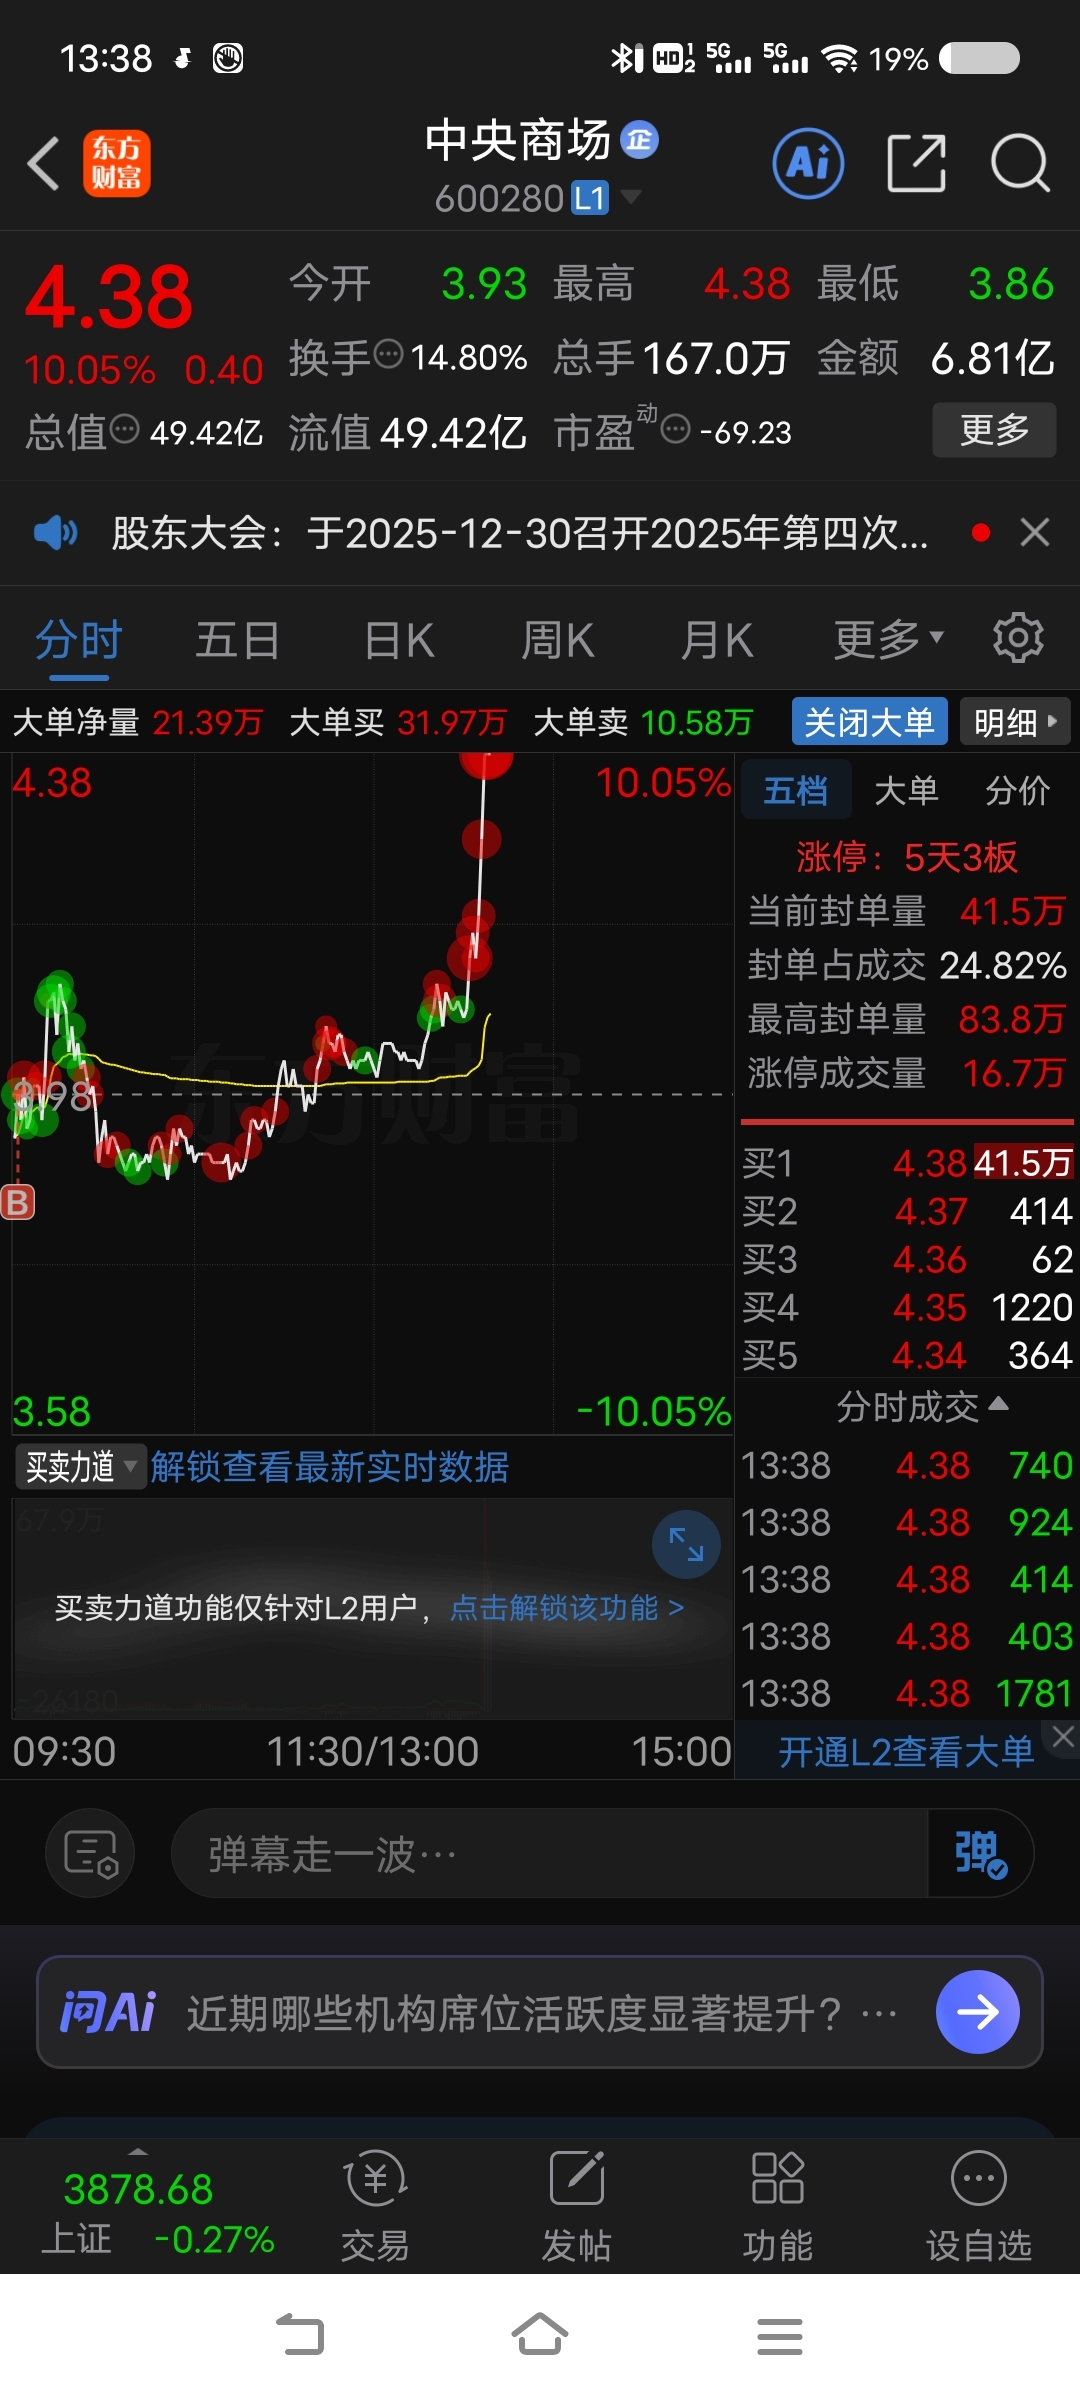Viewport: 1080px width, 2400px height.
Task: Tap the 更多 quote details button
Action: coord(994,430)
